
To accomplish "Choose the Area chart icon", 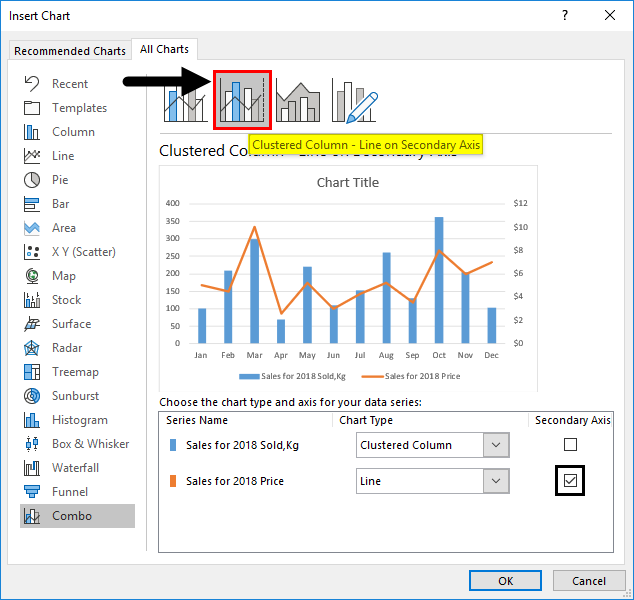I will [32, 228].
